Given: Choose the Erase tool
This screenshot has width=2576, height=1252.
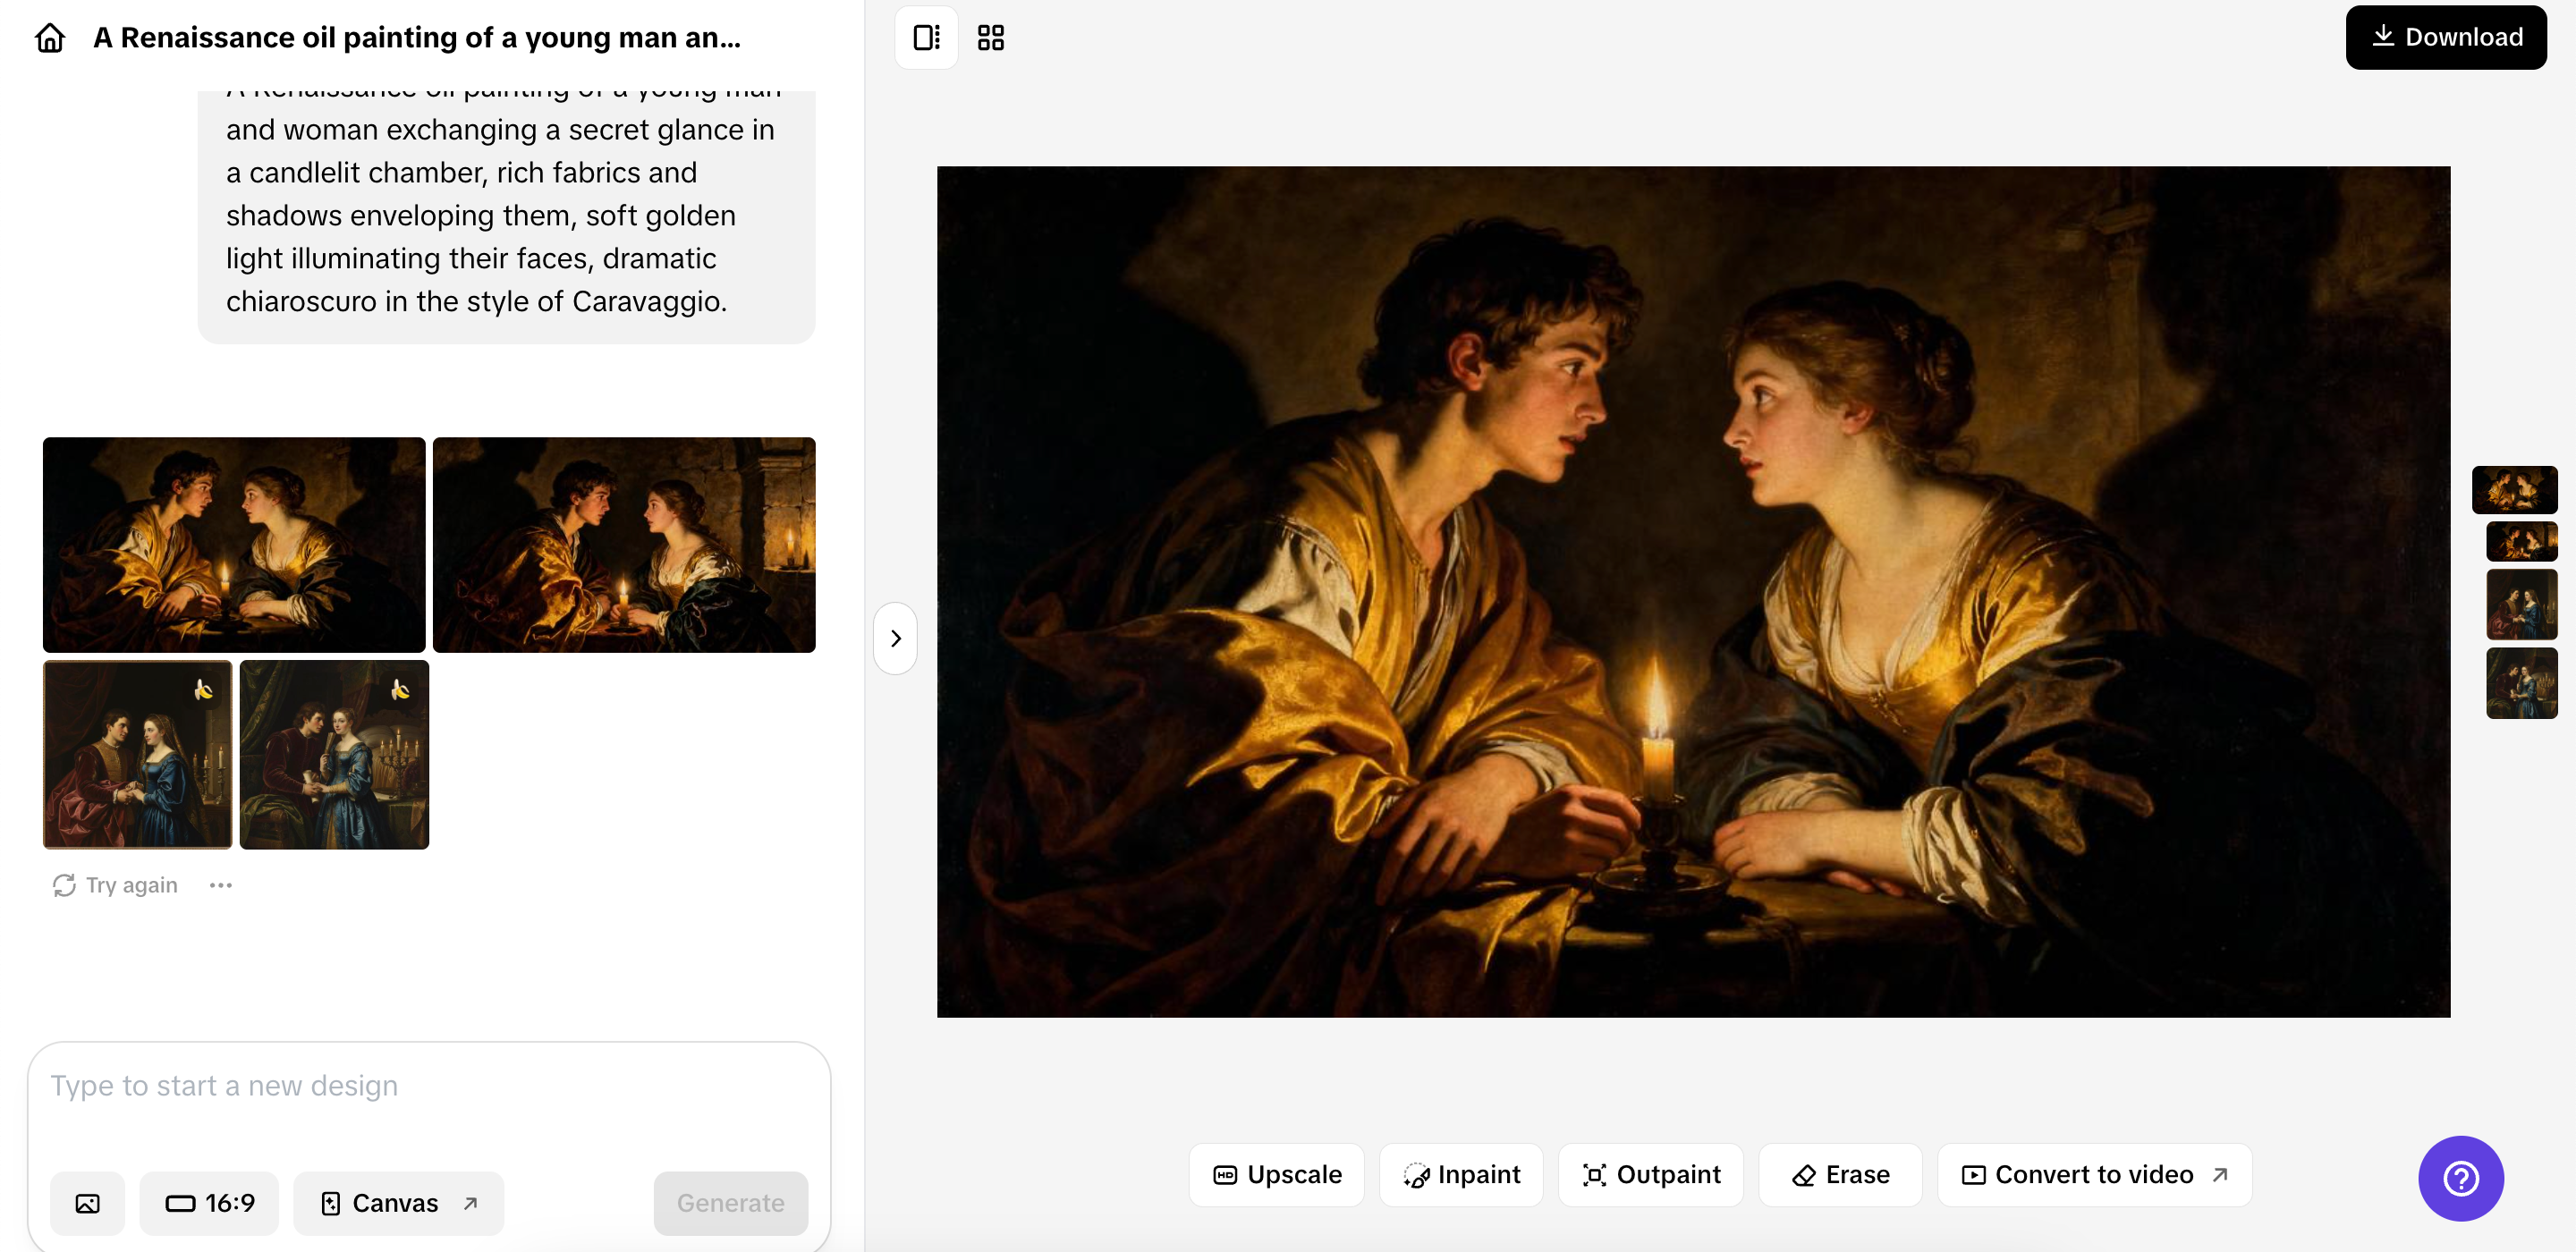Looking at the screenshot, I should click(1840, 1174).
